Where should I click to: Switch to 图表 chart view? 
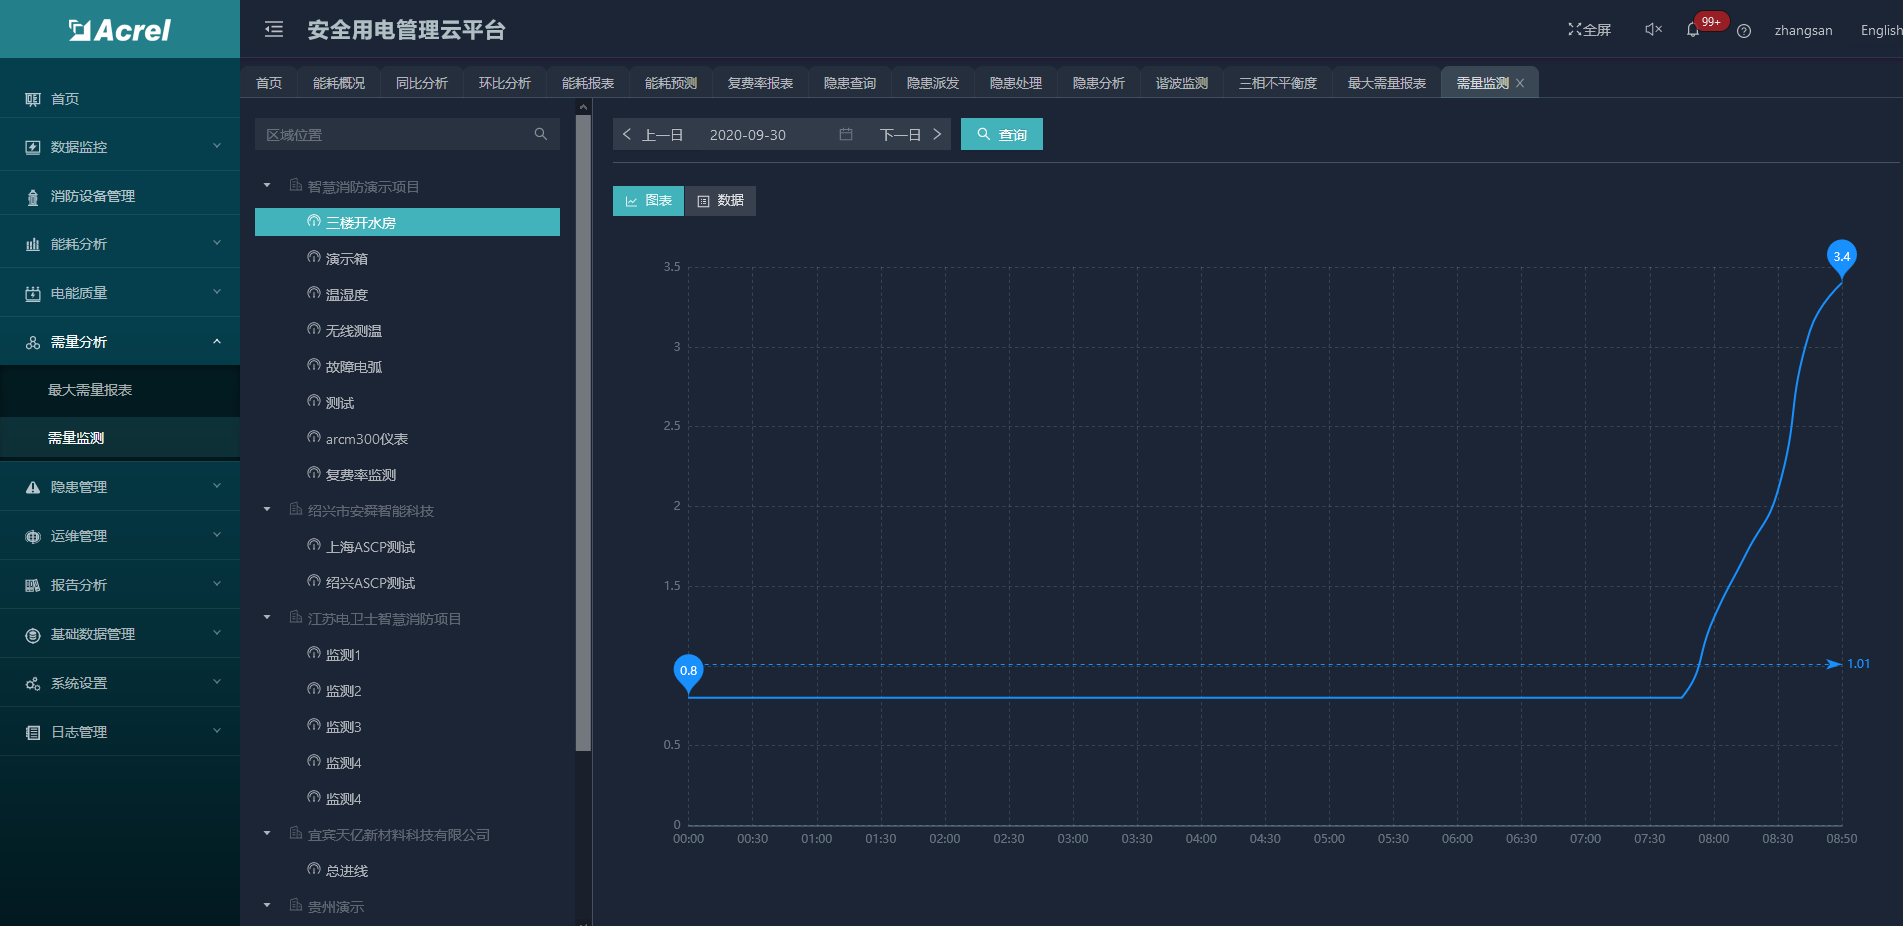point(648,201)
